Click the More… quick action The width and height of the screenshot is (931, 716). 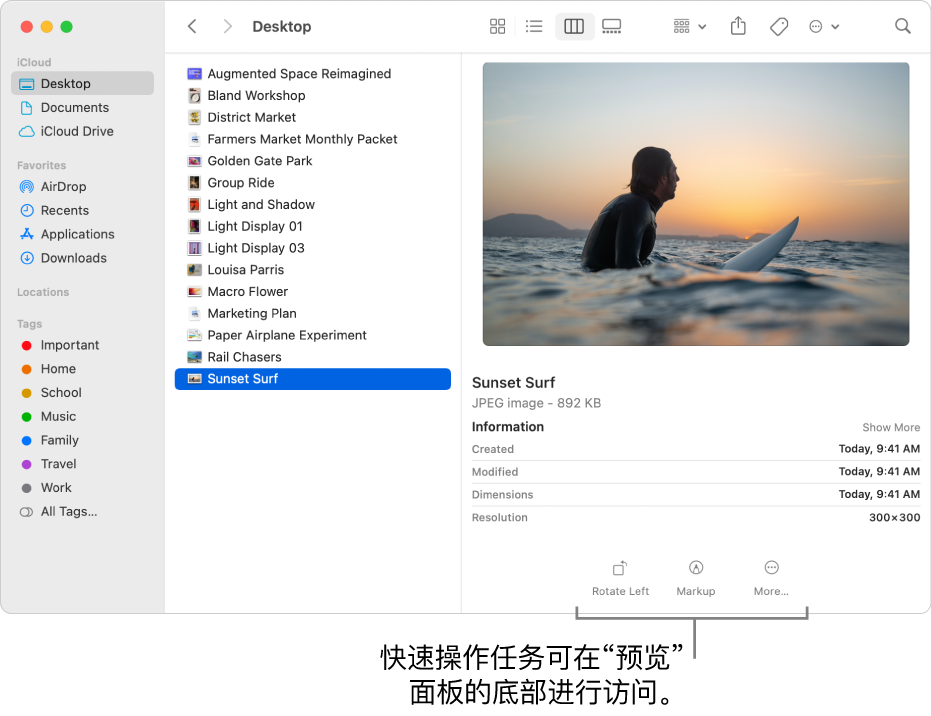click(771, 579)
